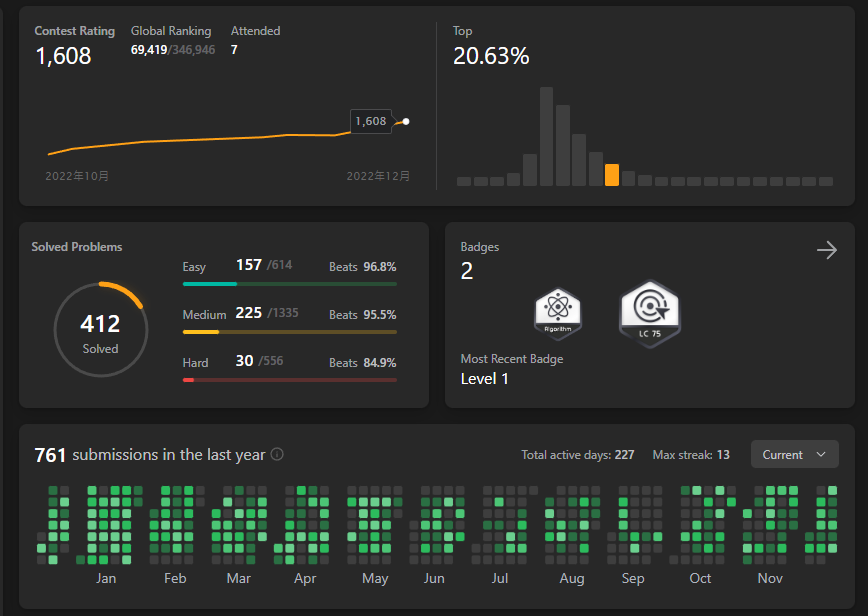The width and height of the screenshot is (868, 616).
Task: Select the Most Recent Badge Level 1 text
Action: [484, 379]
